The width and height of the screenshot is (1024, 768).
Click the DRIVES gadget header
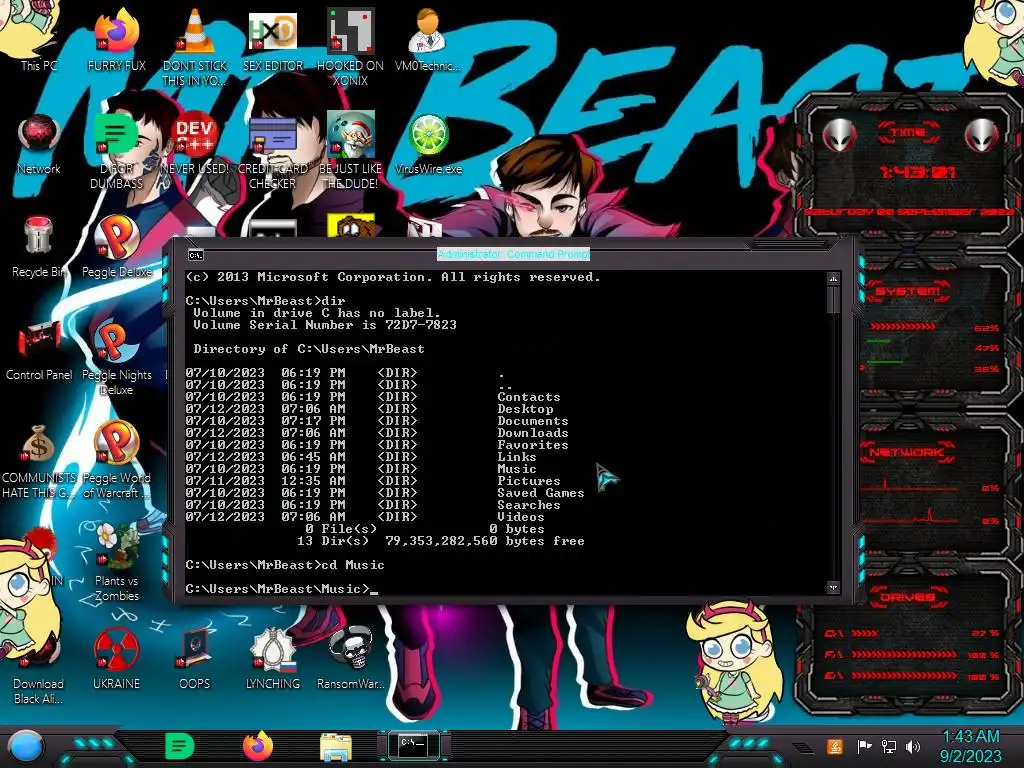(x=908, y=597)
